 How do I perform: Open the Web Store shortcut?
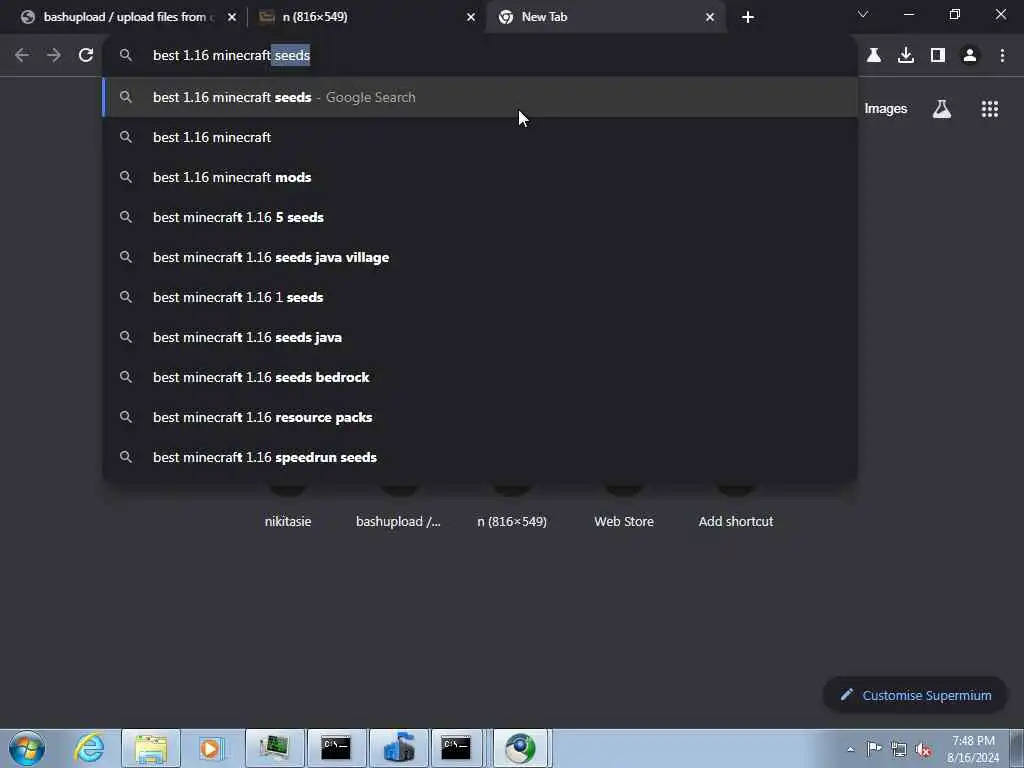(x=624, y=521)
